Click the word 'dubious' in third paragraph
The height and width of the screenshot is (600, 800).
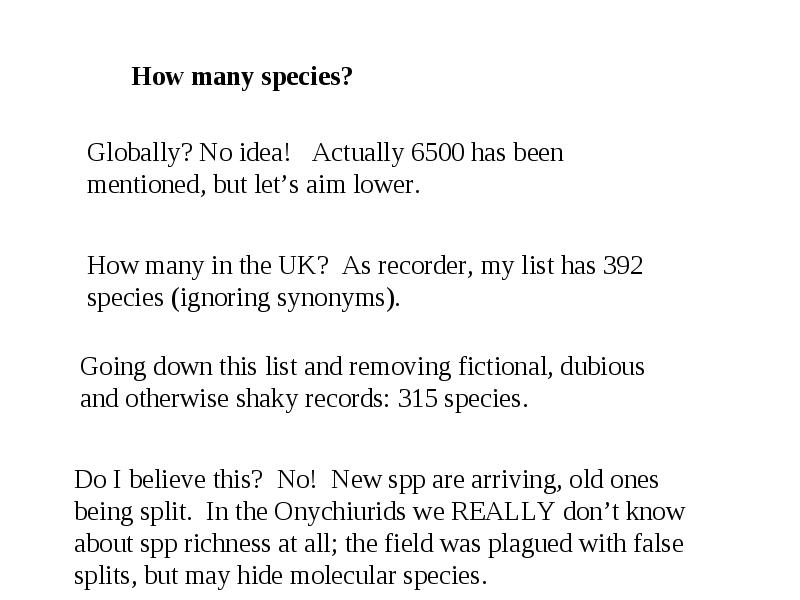tap(602, 367)
